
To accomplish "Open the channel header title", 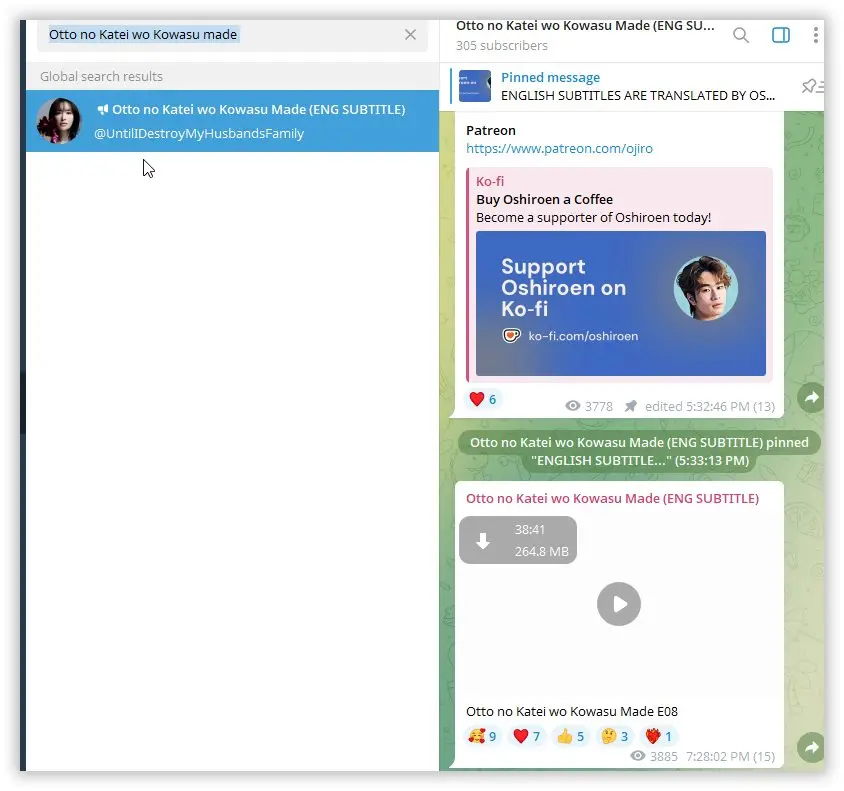I will coord(585,26).
